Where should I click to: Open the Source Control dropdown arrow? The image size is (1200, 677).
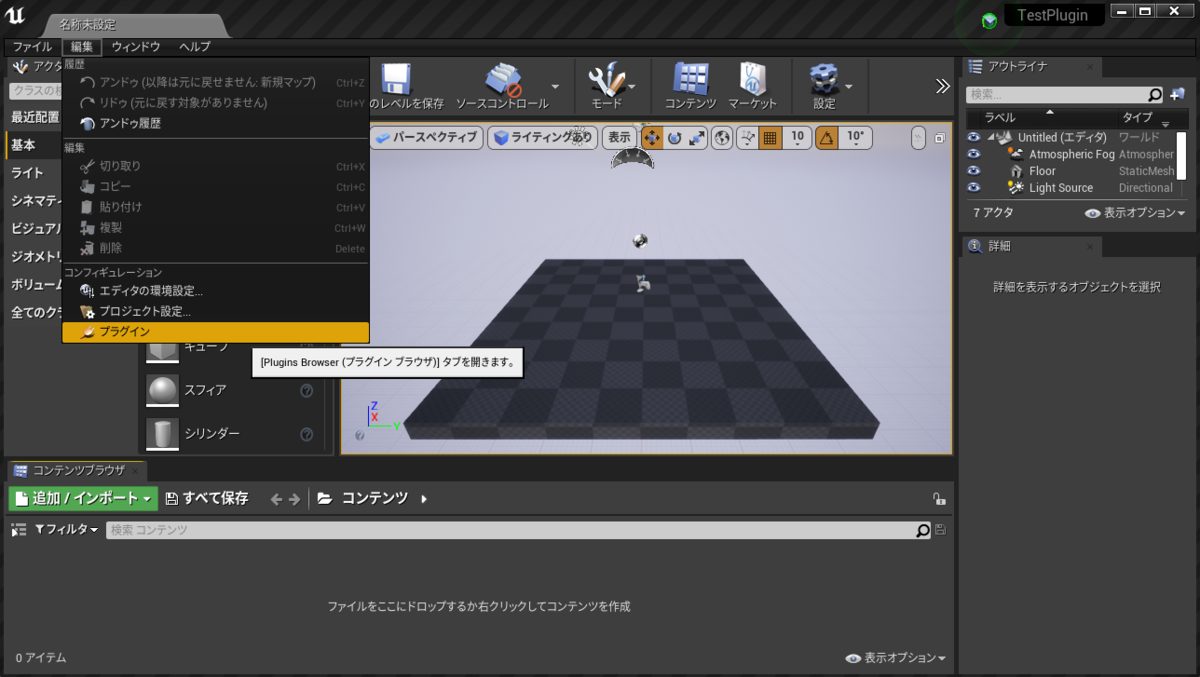coord(555,86)
